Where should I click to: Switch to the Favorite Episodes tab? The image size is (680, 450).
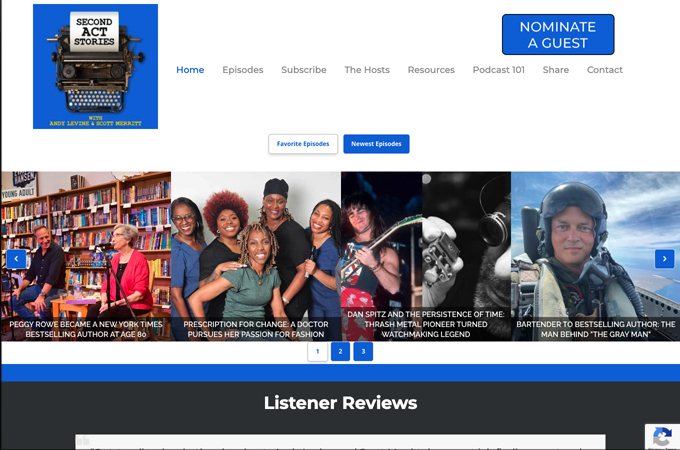click(x=303, y=144)
